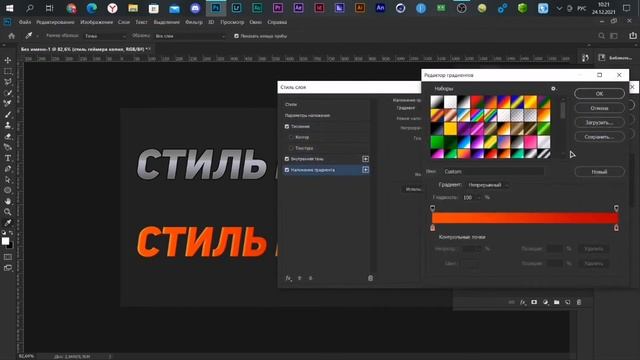
Task: Toggle the Наложение градиента effect checkbox
Action: click(287, 170)
